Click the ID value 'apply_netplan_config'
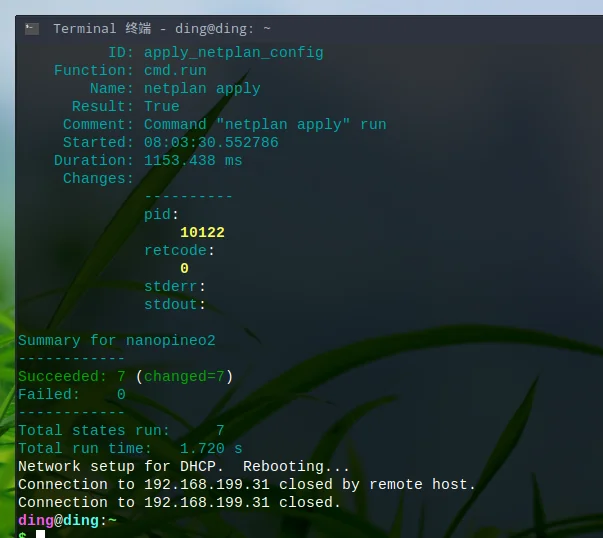603x538 pixels. point(233,53)
